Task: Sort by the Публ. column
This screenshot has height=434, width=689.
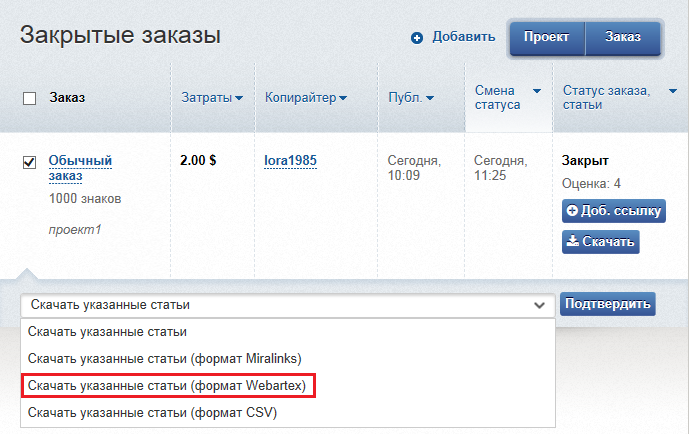Action: [x=410, y=98]
